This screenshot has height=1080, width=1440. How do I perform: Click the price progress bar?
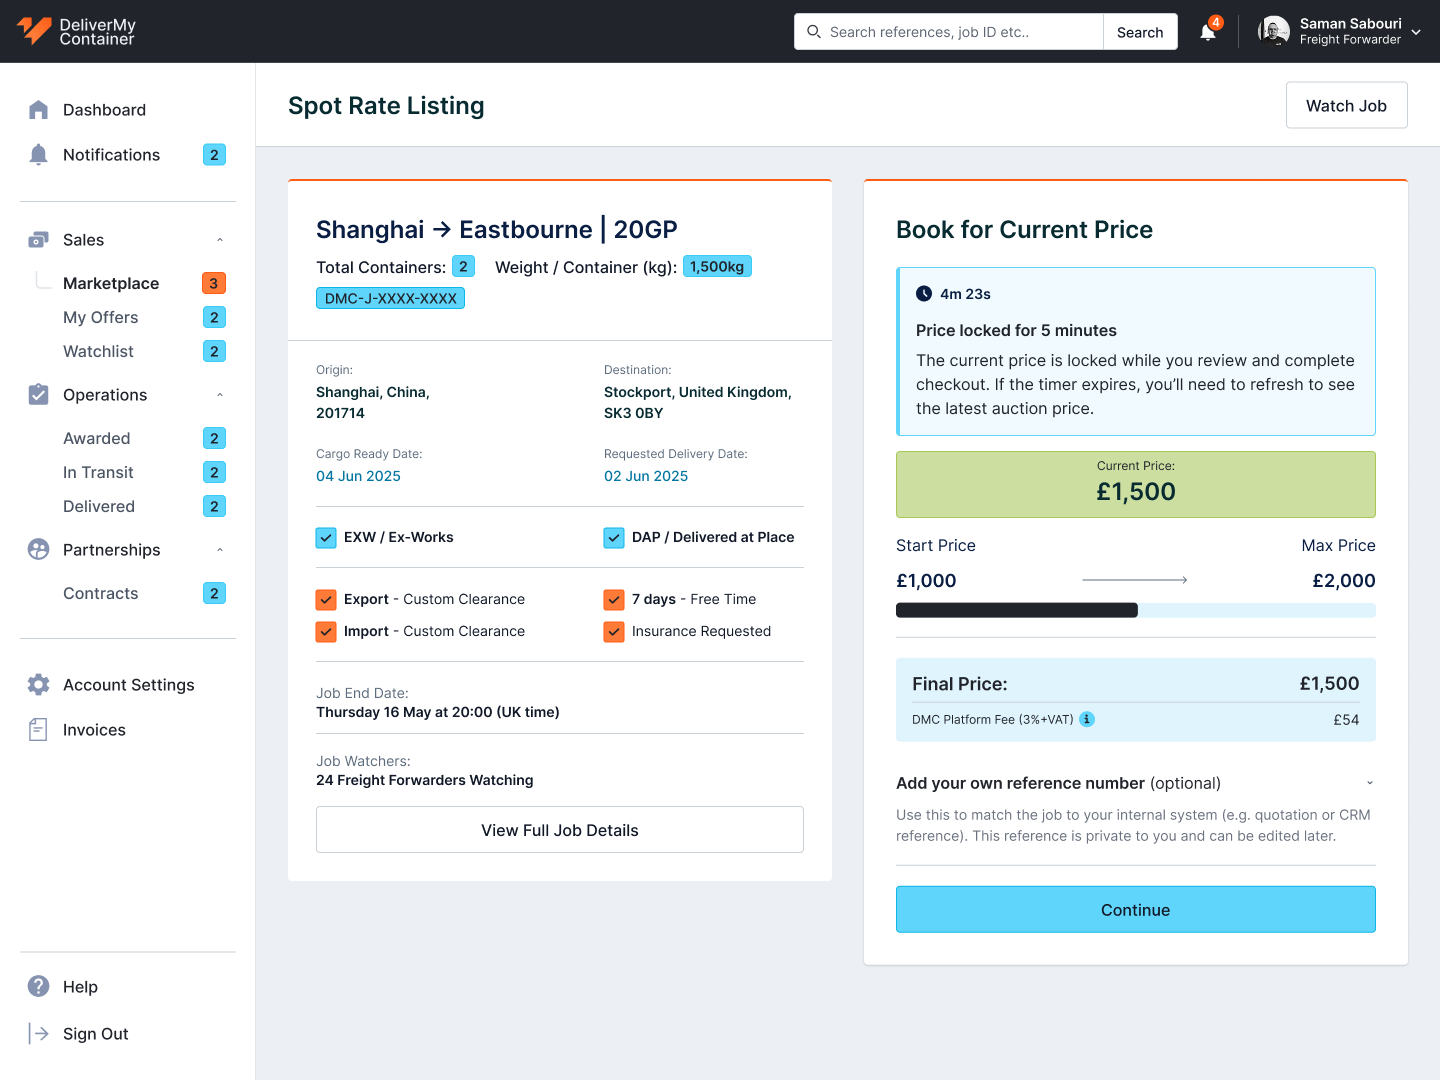point(1136,610)
